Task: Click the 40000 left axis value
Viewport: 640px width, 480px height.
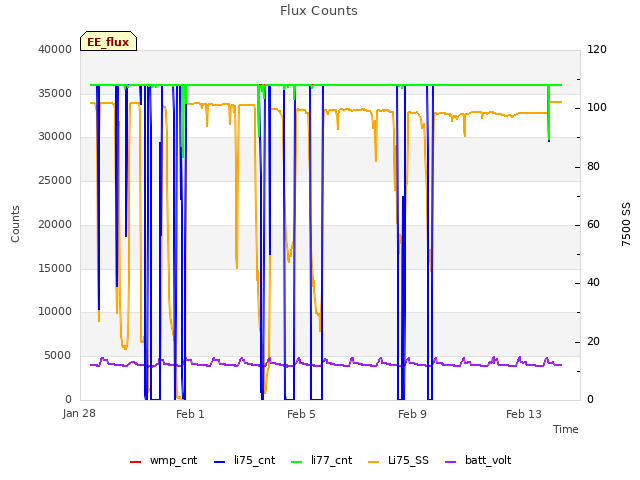Action: pyautogui.click(x=55, y=49)
